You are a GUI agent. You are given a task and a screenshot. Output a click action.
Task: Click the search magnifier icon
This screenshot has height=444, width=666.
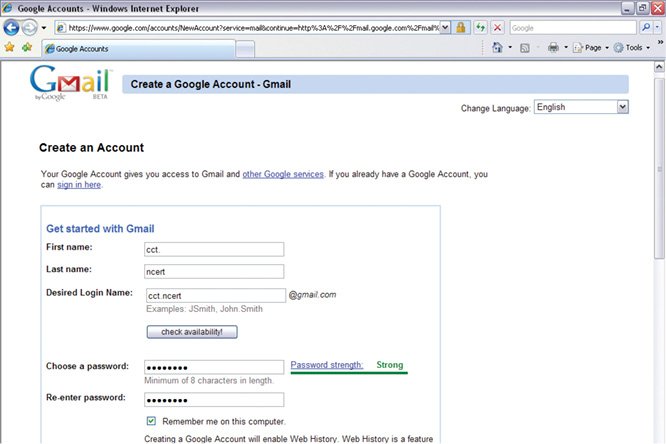click(x=646, y=28)
